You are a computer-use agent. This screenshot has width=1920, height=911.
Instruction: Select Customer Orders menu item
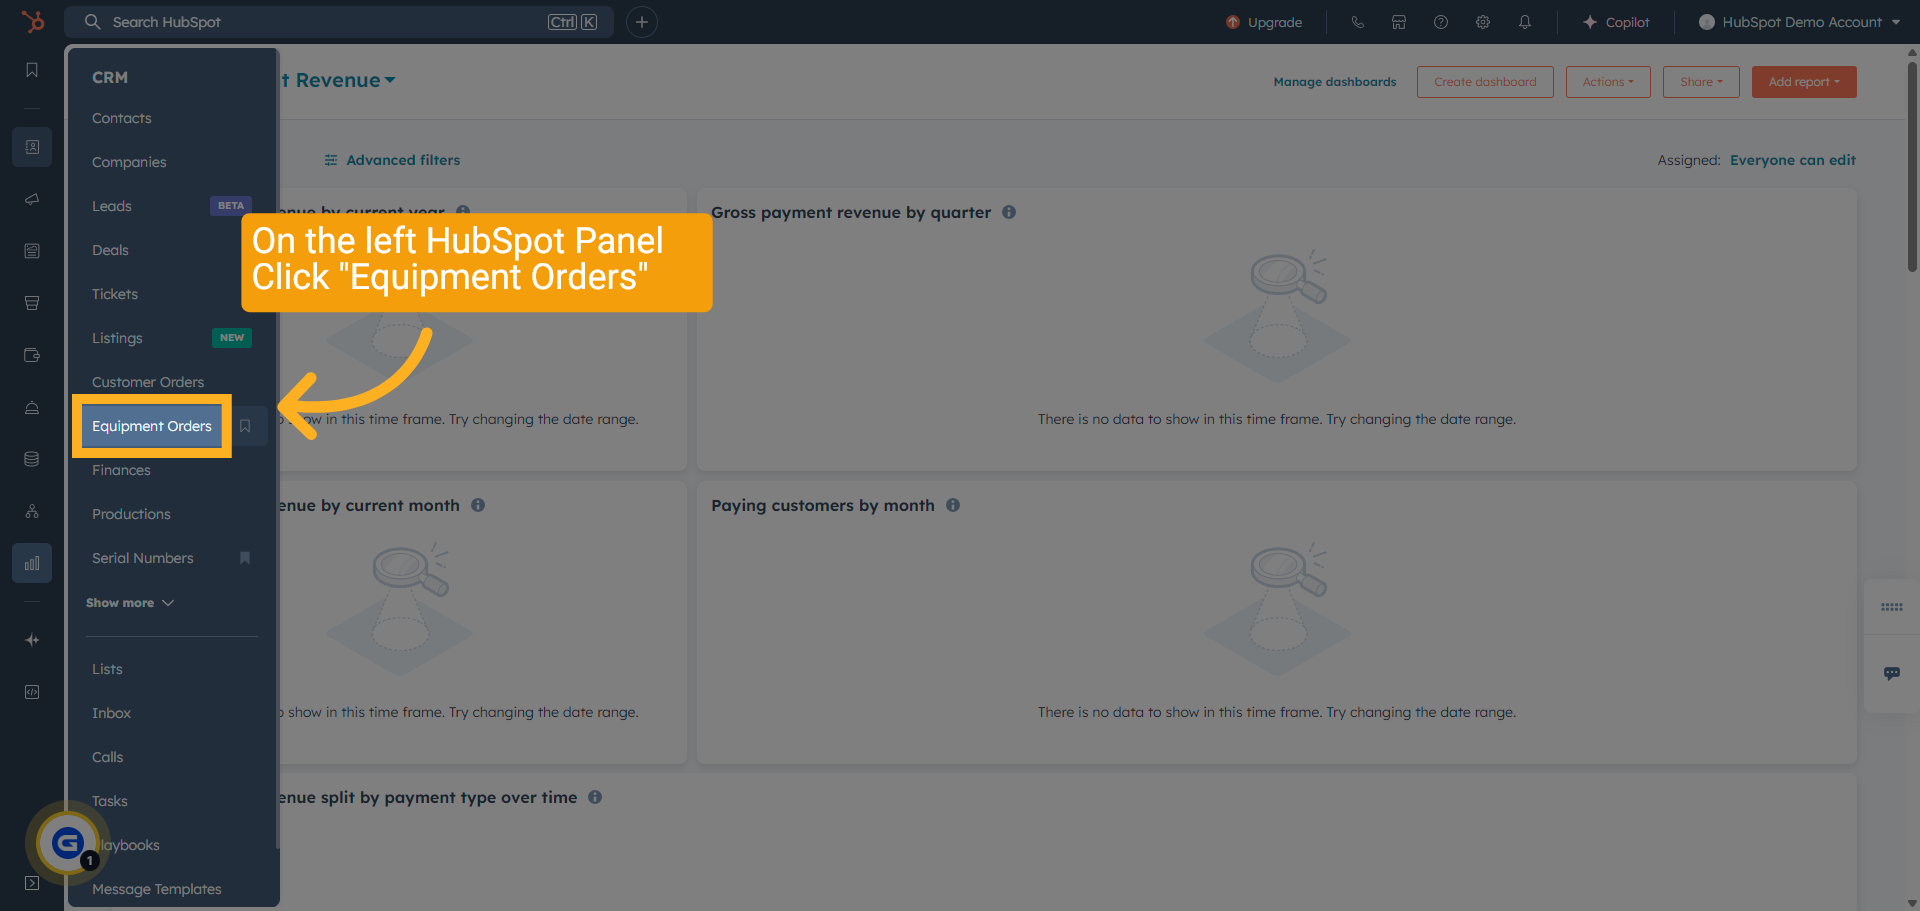click(148, 382)
